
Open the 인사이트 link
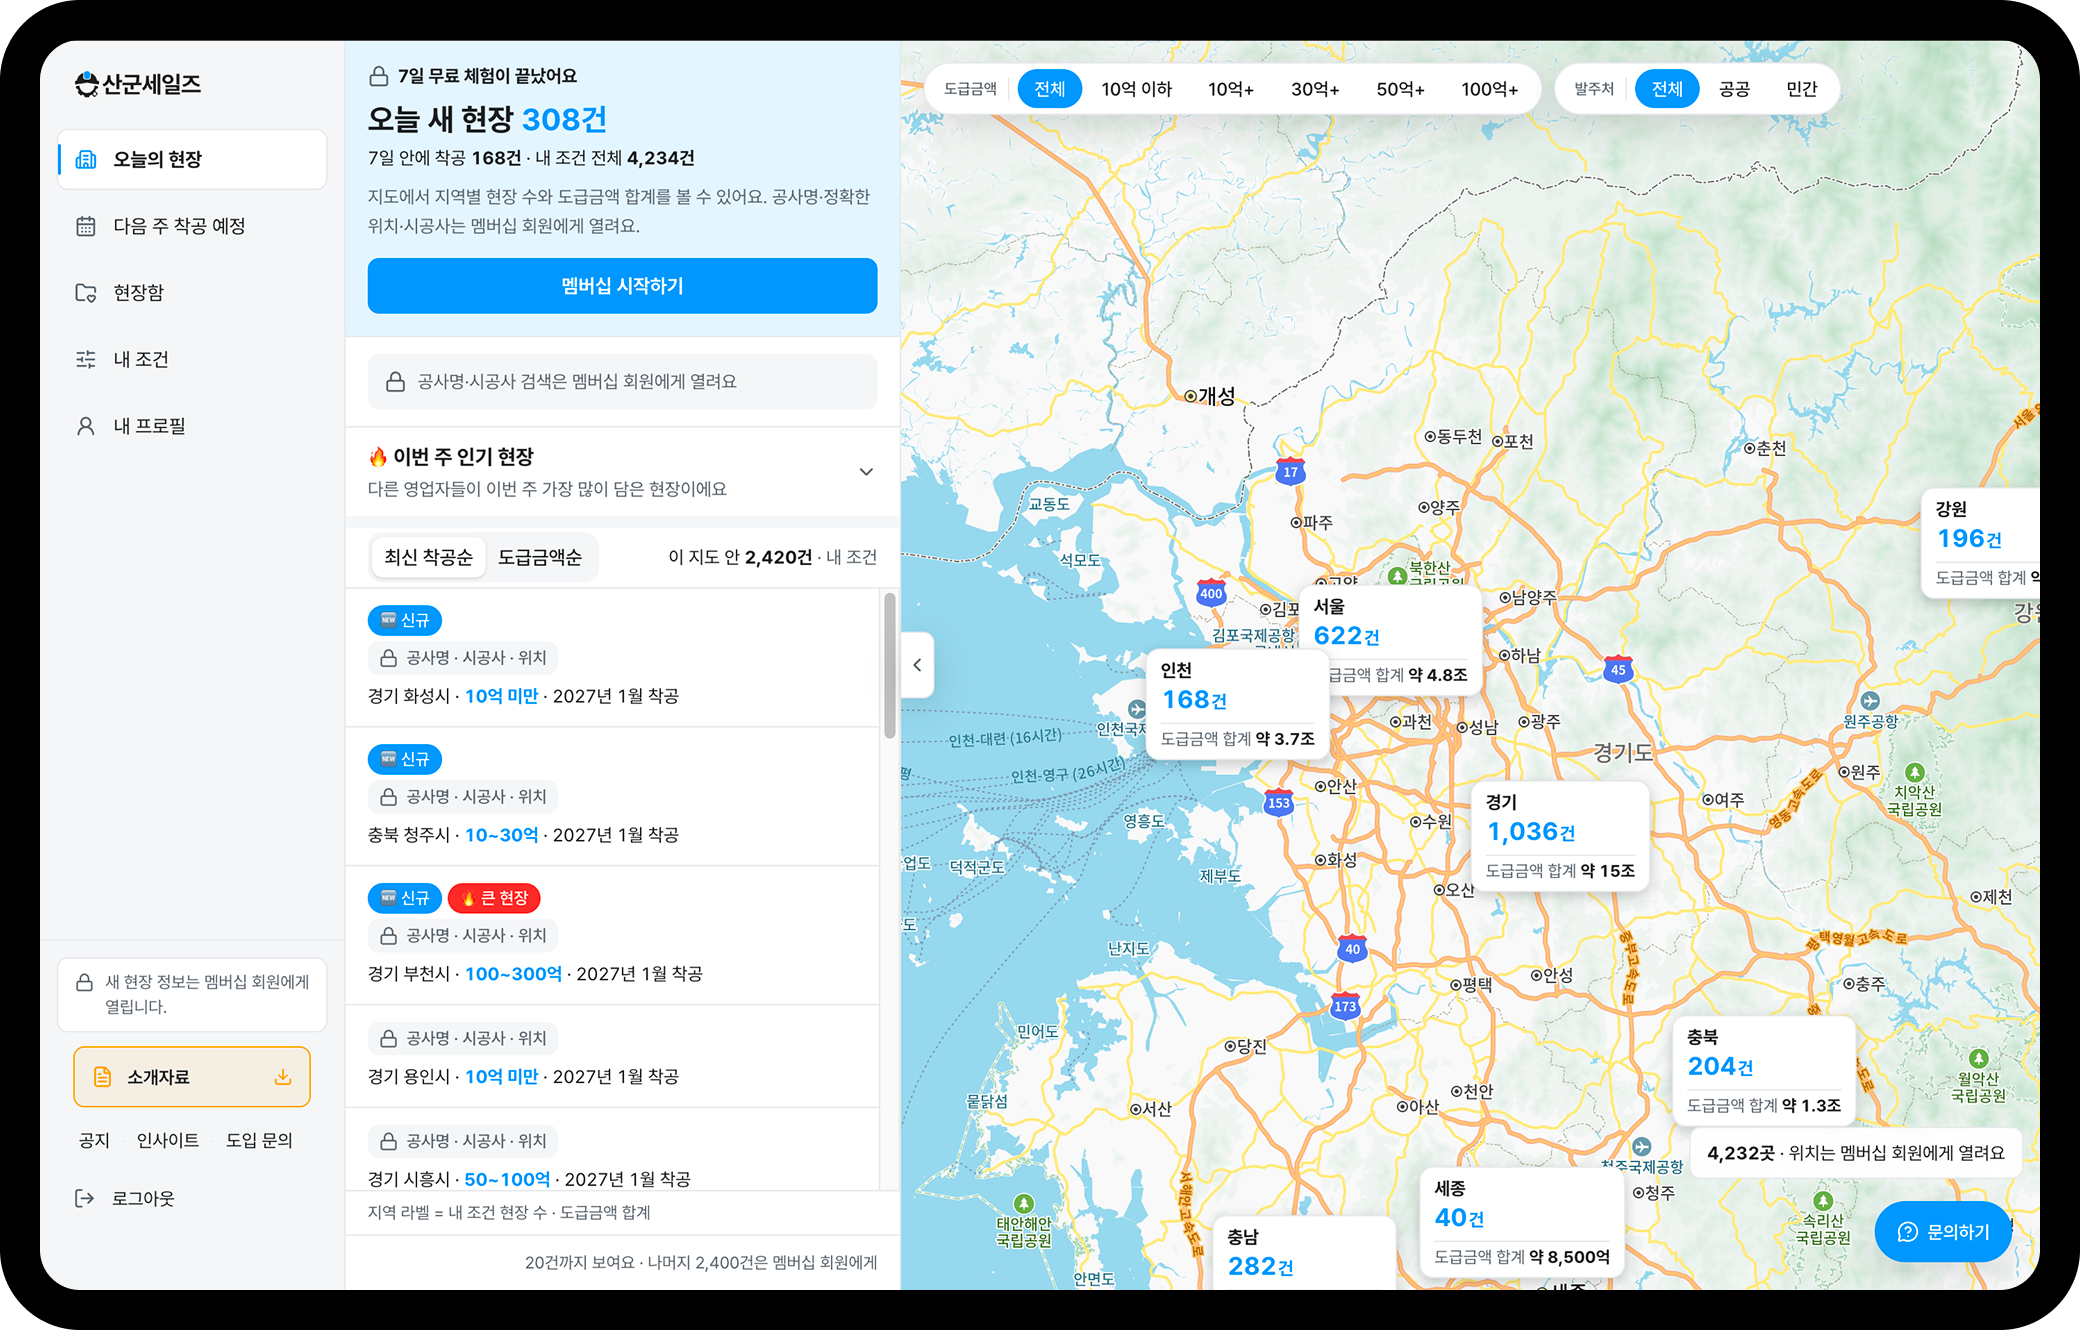pyautogui.click(x=168, y=1141)
